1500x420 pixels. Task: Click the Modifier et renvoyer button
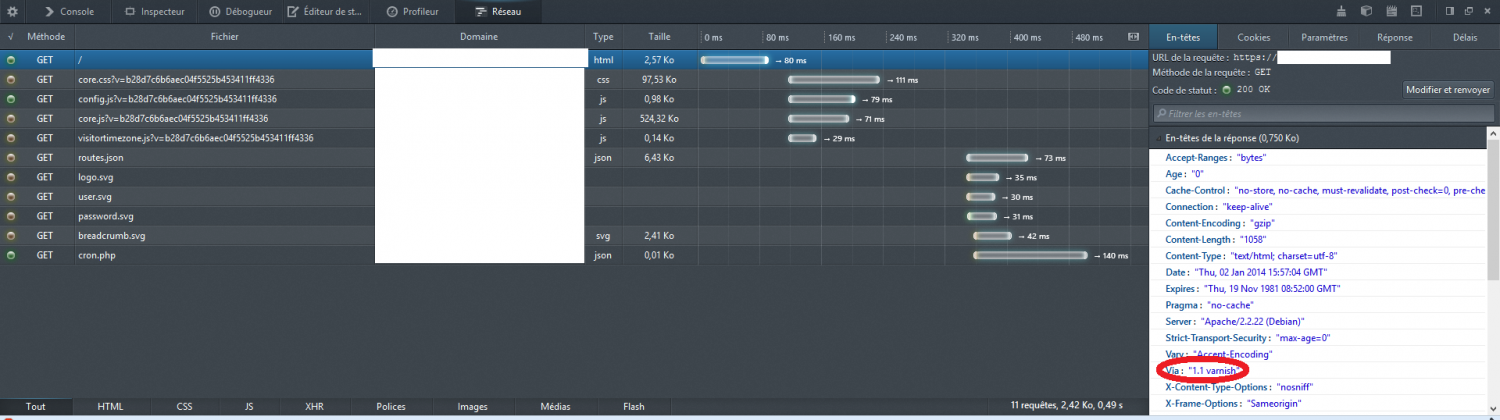point(1449,90)
